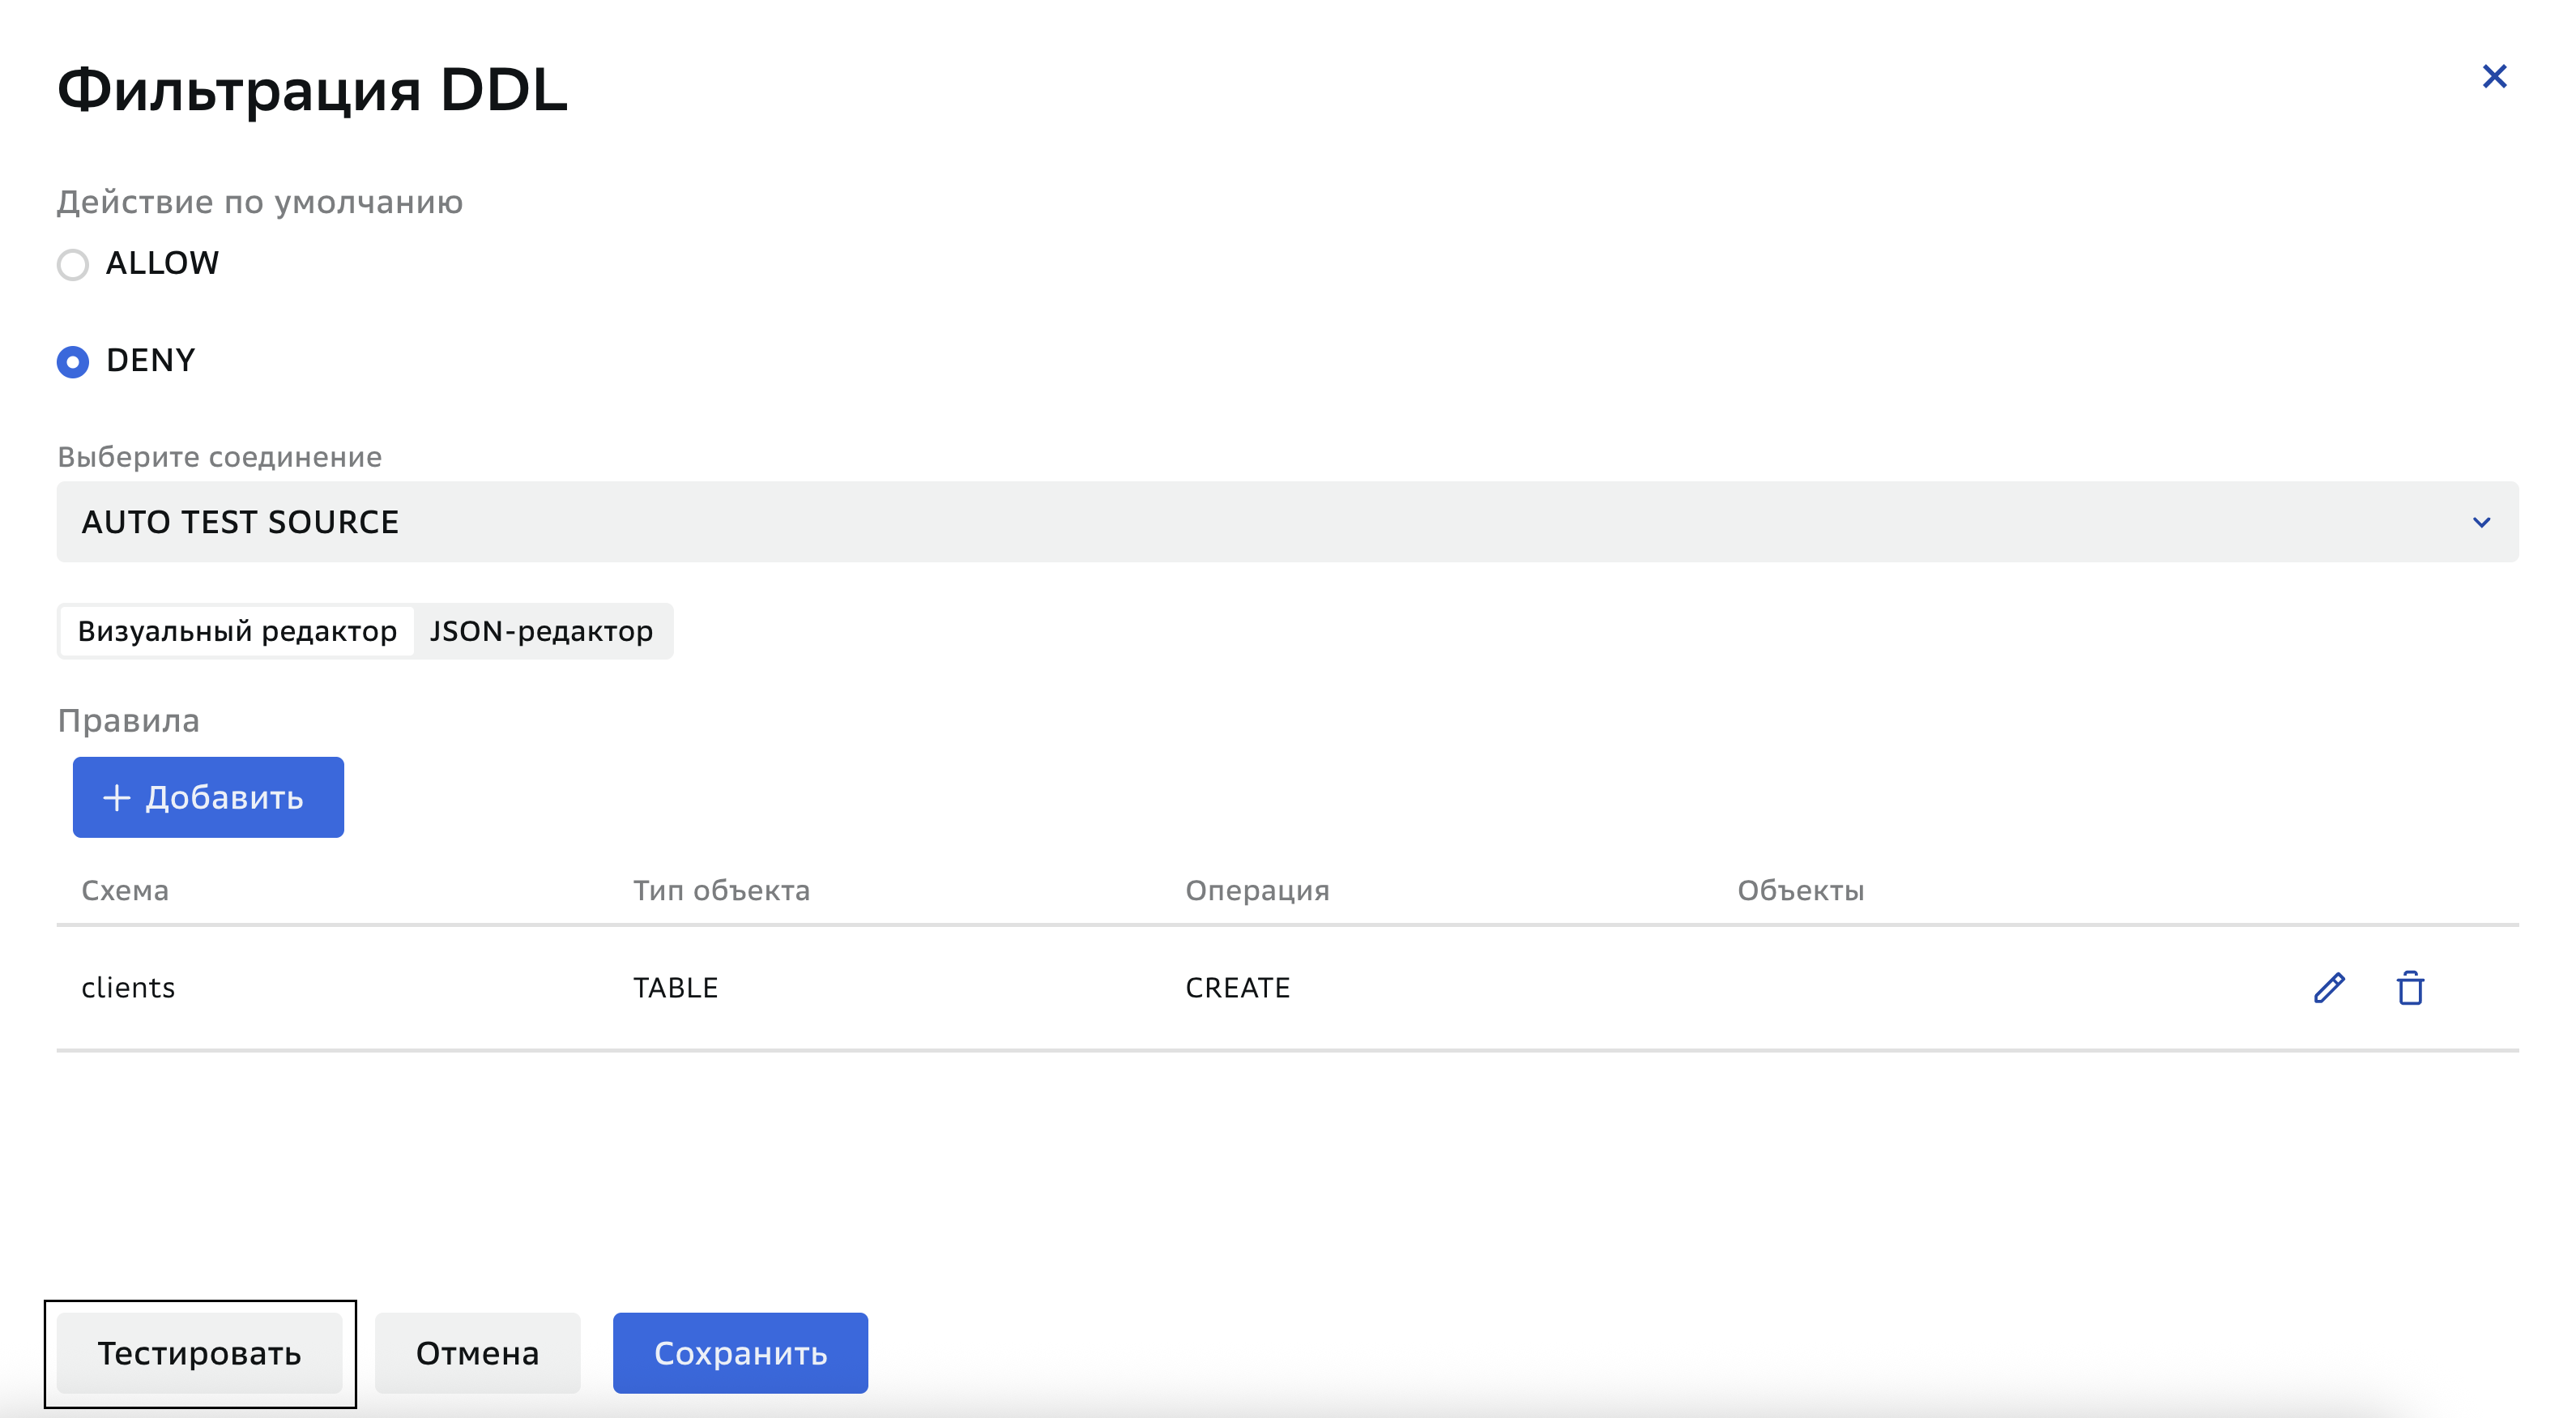
Task: Click the Тестировать button
Action: (200, 1353)
